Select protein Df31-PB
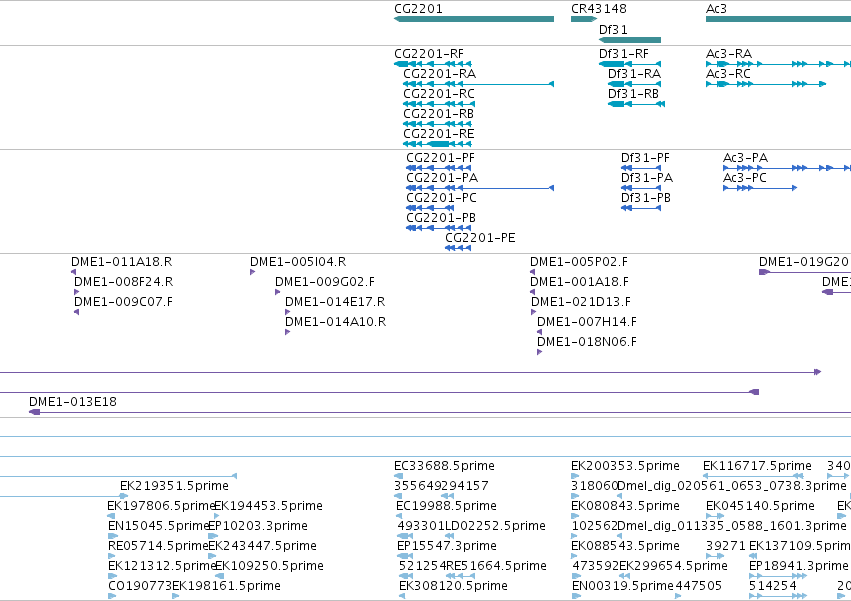Screen dimensions: 851x601 click(x=641, y=208)
